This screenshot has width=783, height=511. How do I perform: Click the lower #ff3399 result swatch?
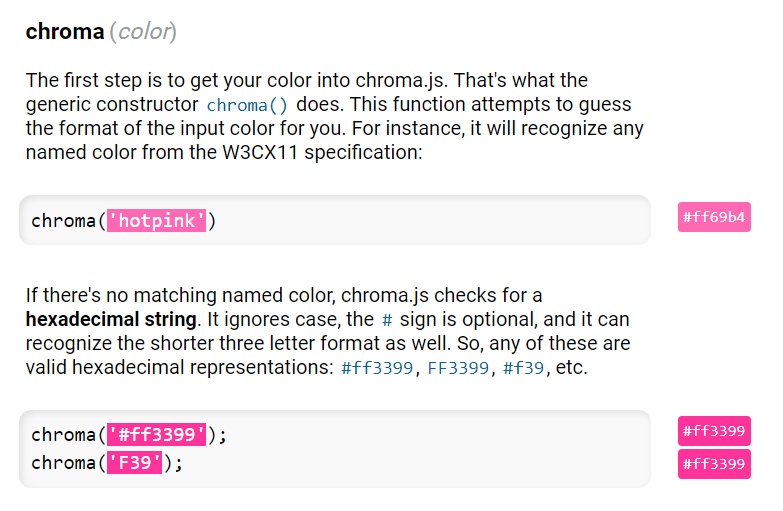pos(714,464)
